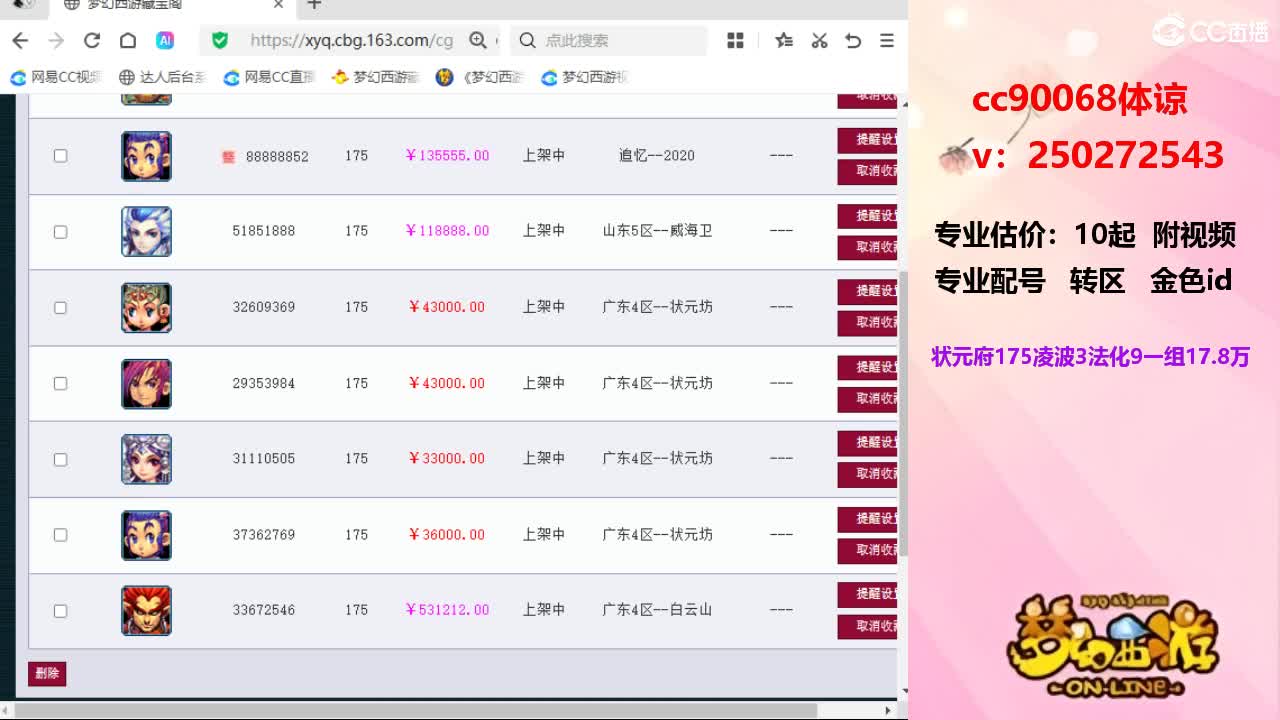
Task: Select the checkbox for ID 32609369
Action: 60,308
